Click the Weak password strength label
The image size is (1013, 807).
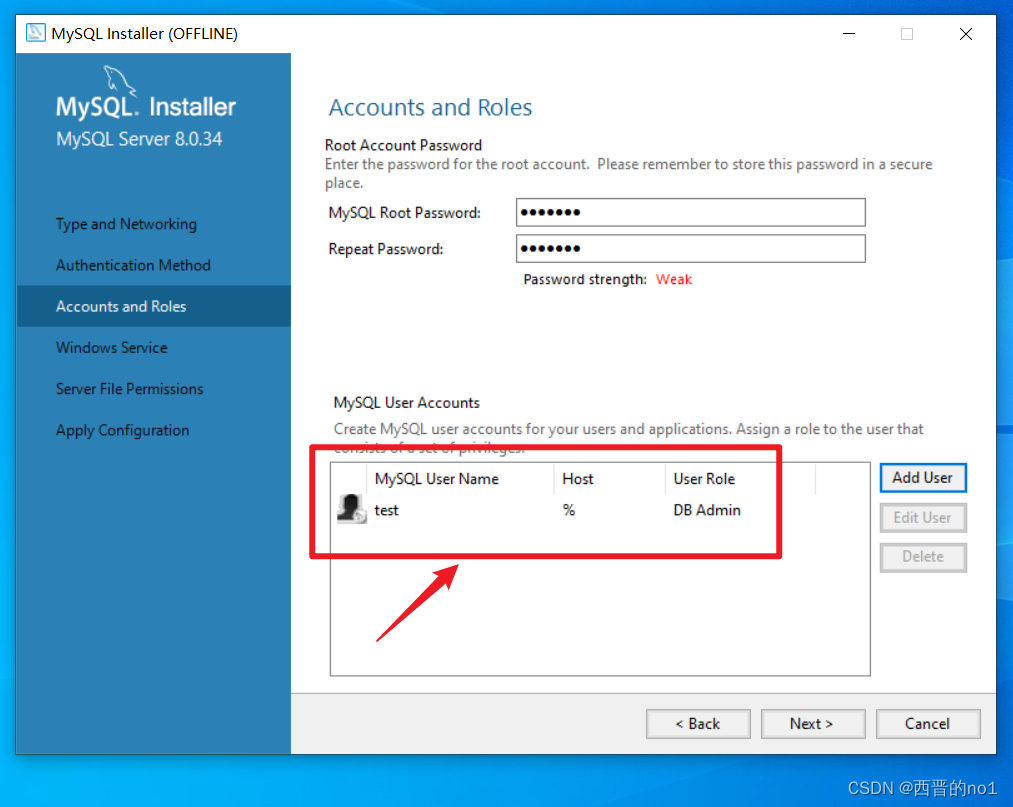674,279
